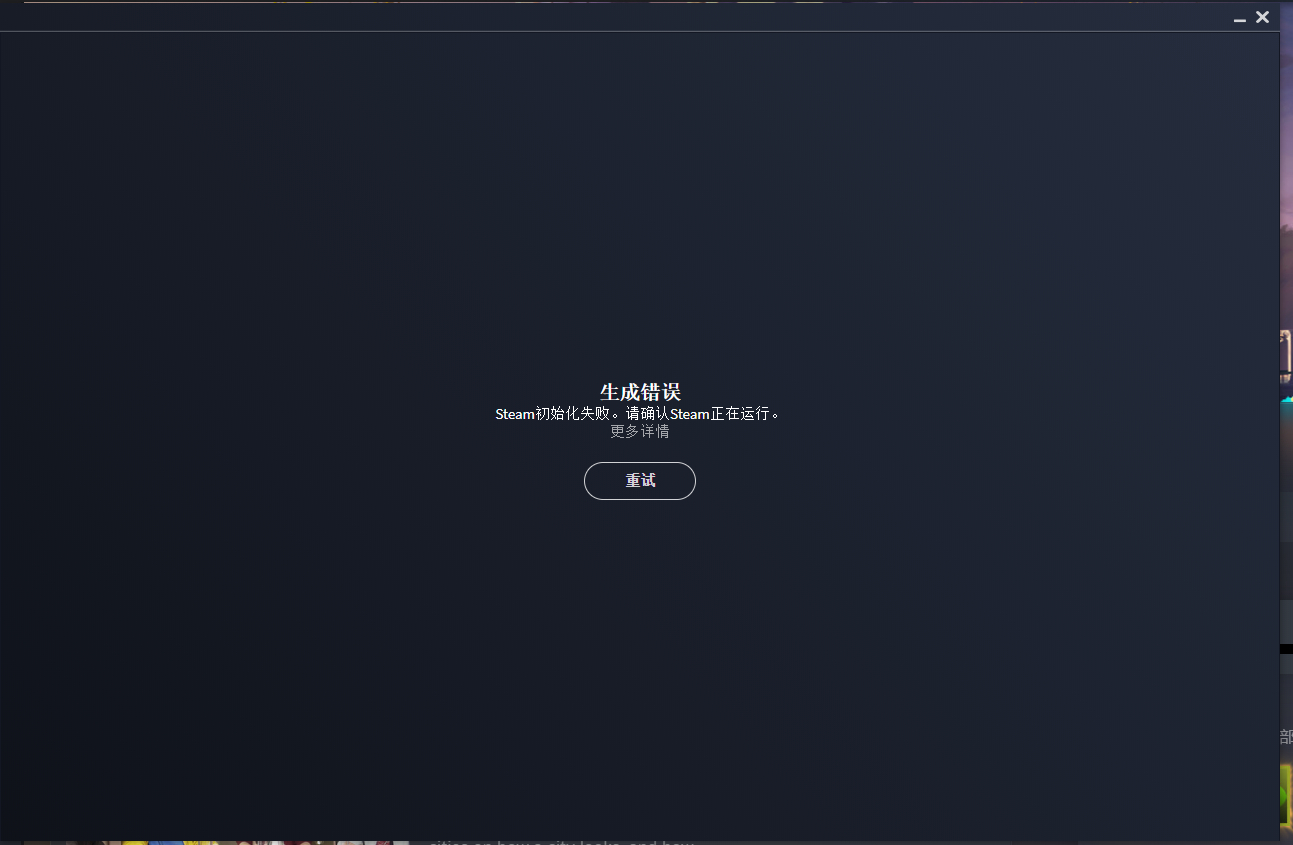Click the Steam初始化失败 error message

coord(638,414)
